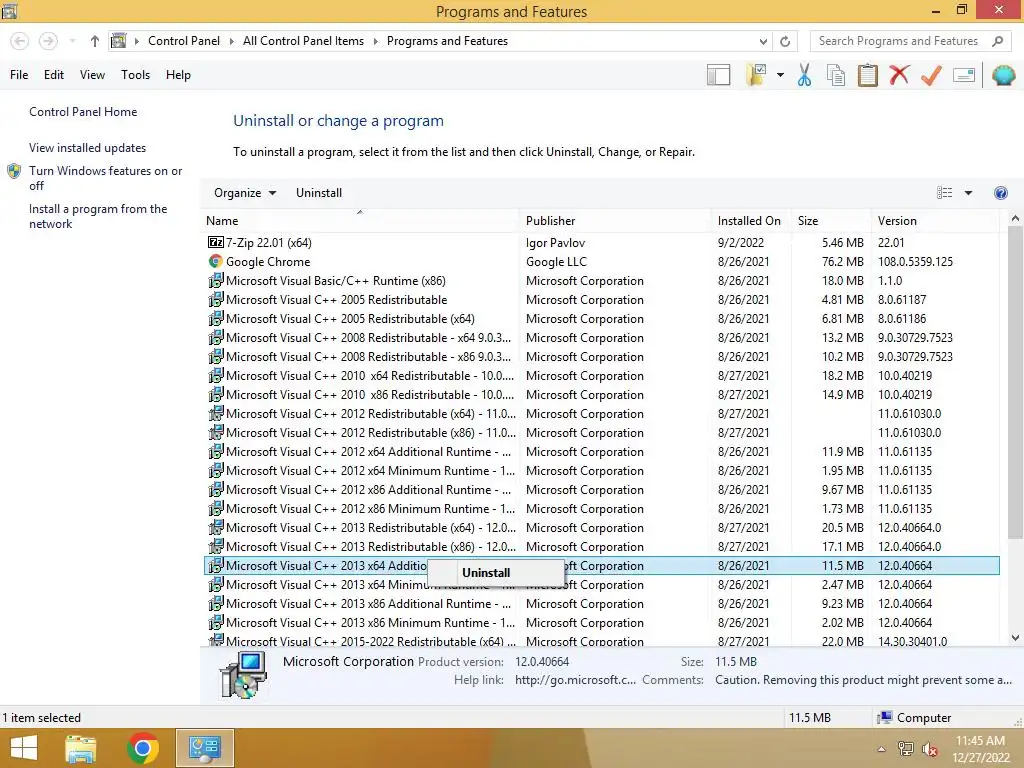Click the address bar Control Panel icon
The height and width of the screenshot is (768, 1024).
pyautogui.click(x=118, y=41)
